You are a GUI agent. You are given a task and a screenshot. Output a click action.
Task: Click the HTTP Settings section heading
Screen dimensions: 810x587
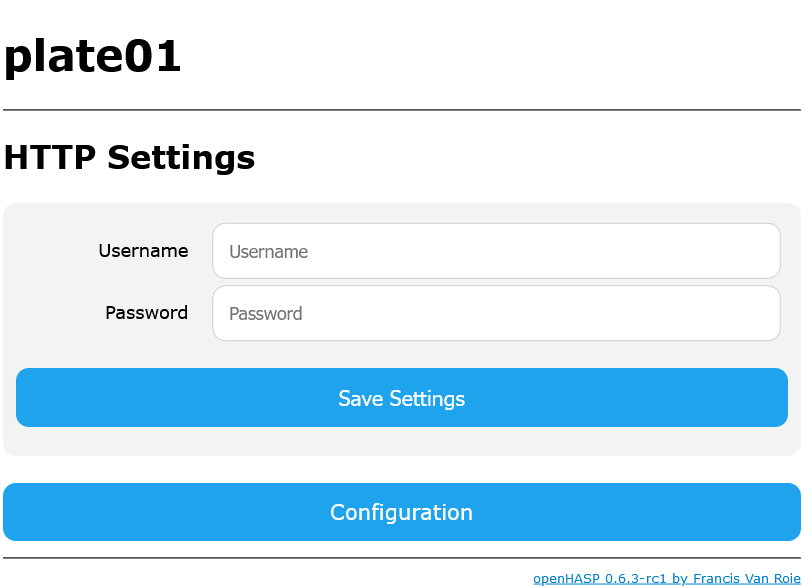[129, 157]
